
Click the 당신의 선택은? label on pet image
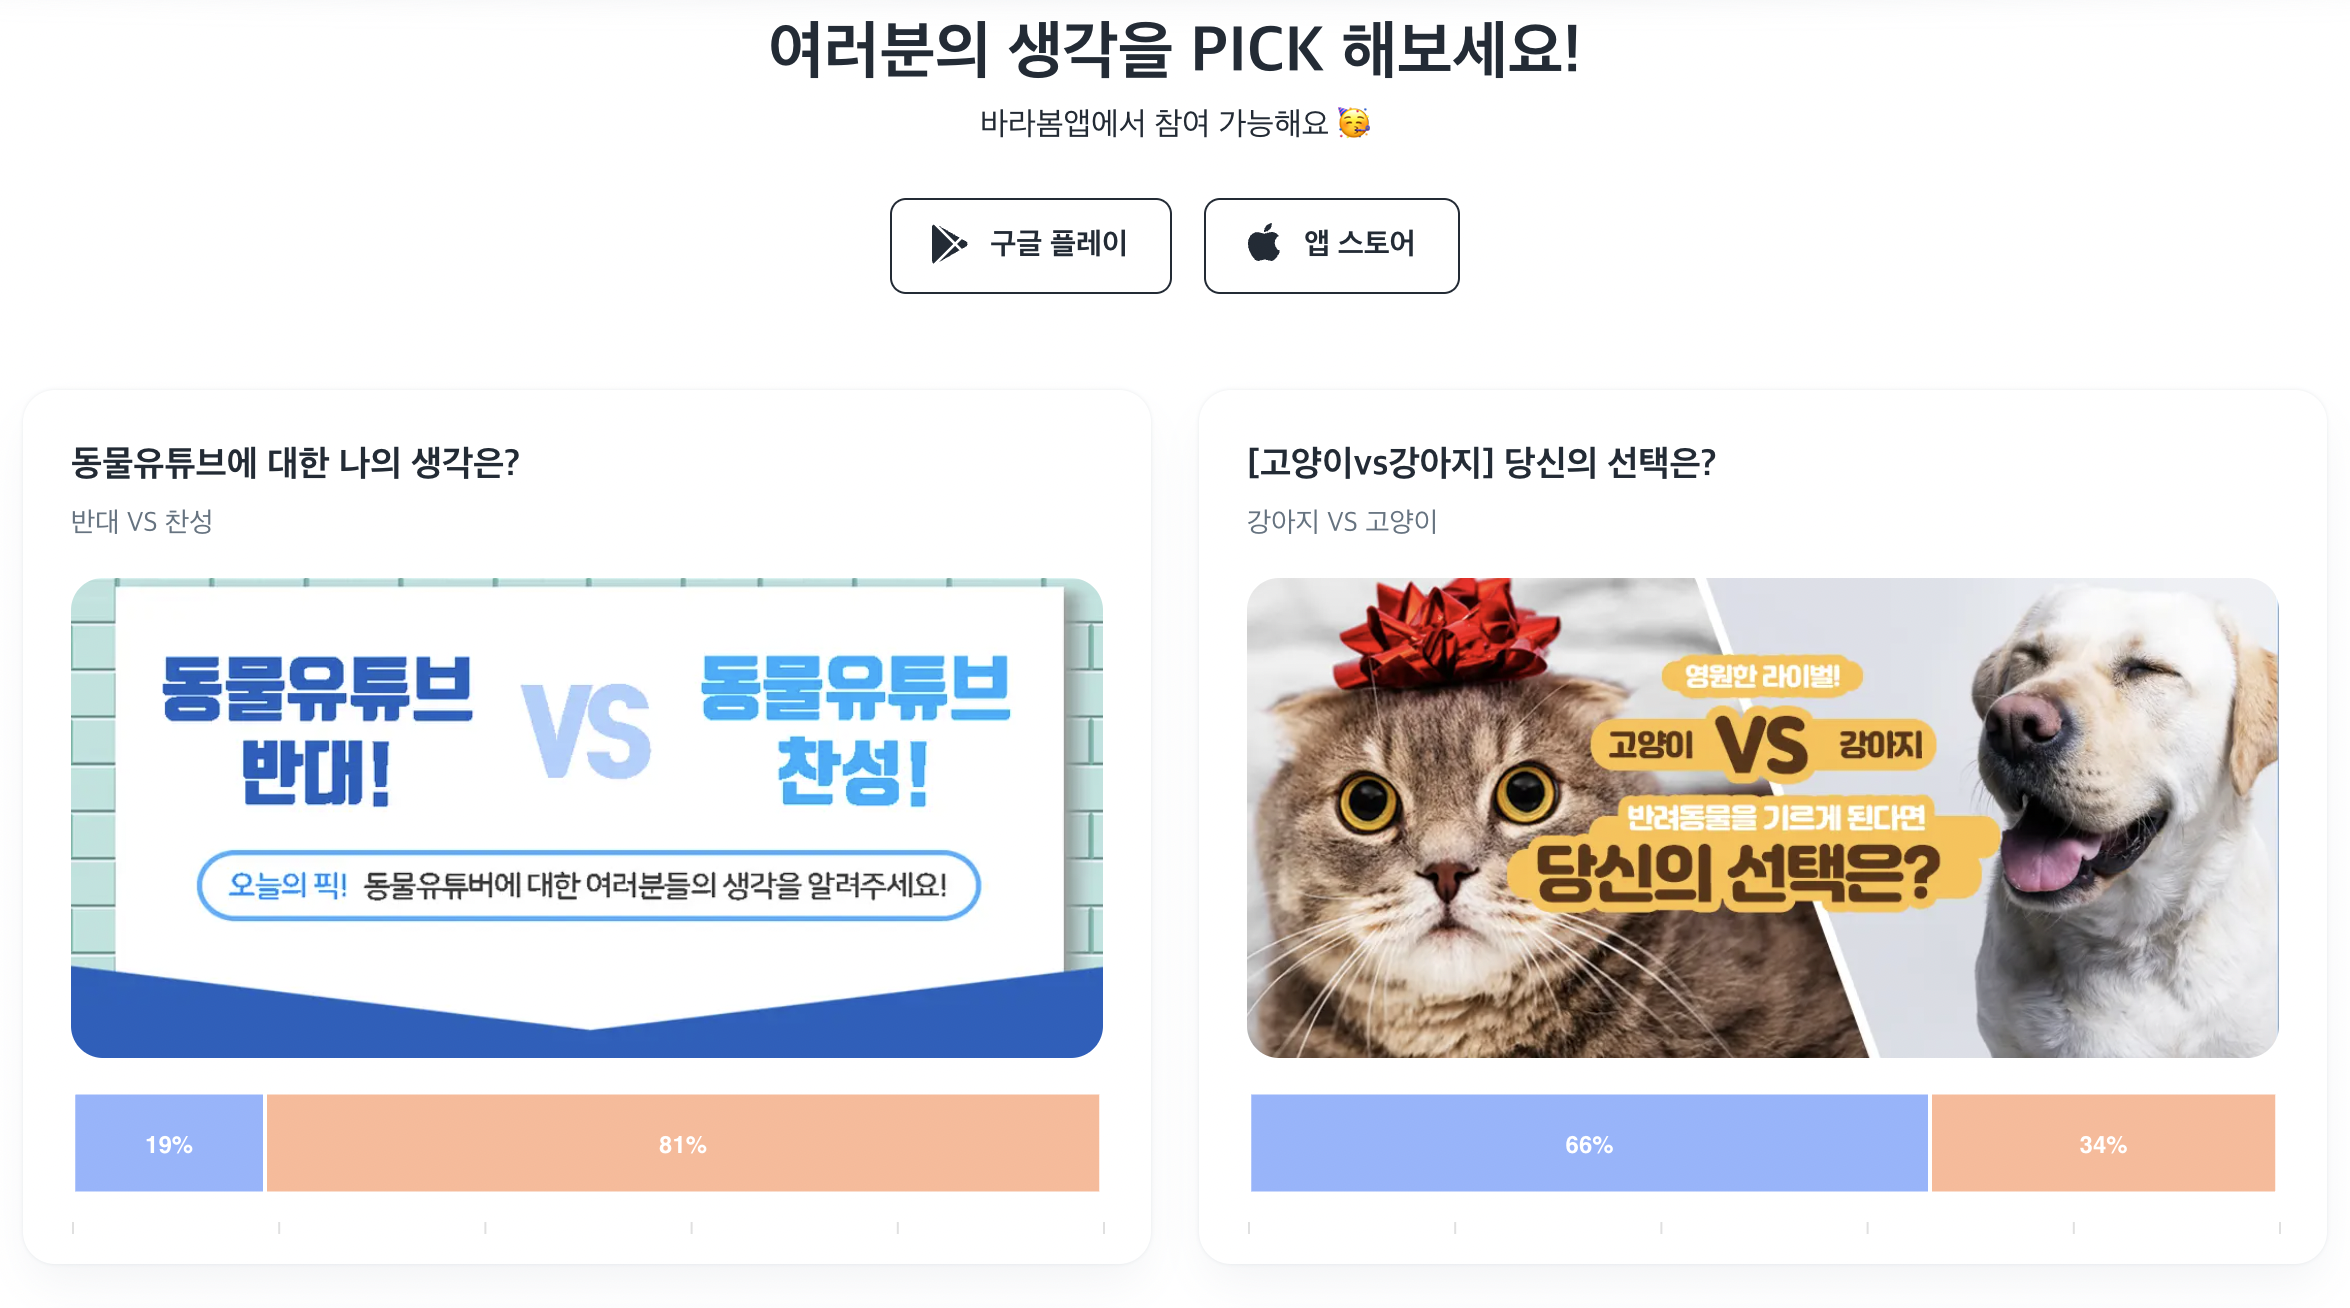1737,873
